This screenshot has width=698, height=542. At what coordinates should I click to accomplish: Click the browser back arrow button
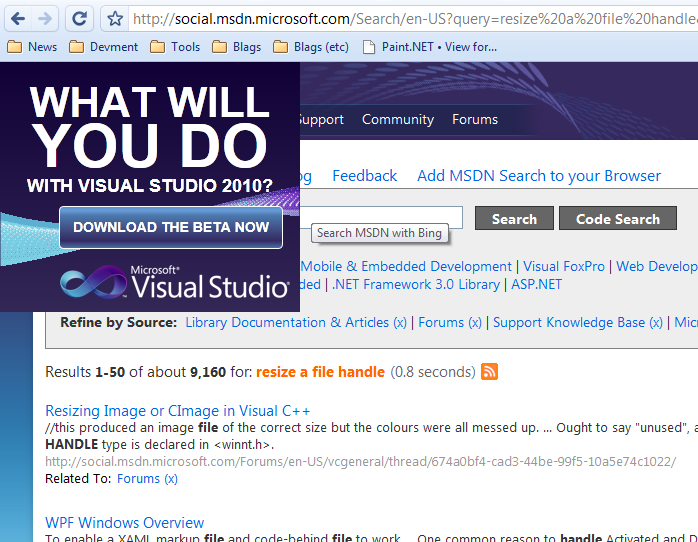(x=18, y=18)
